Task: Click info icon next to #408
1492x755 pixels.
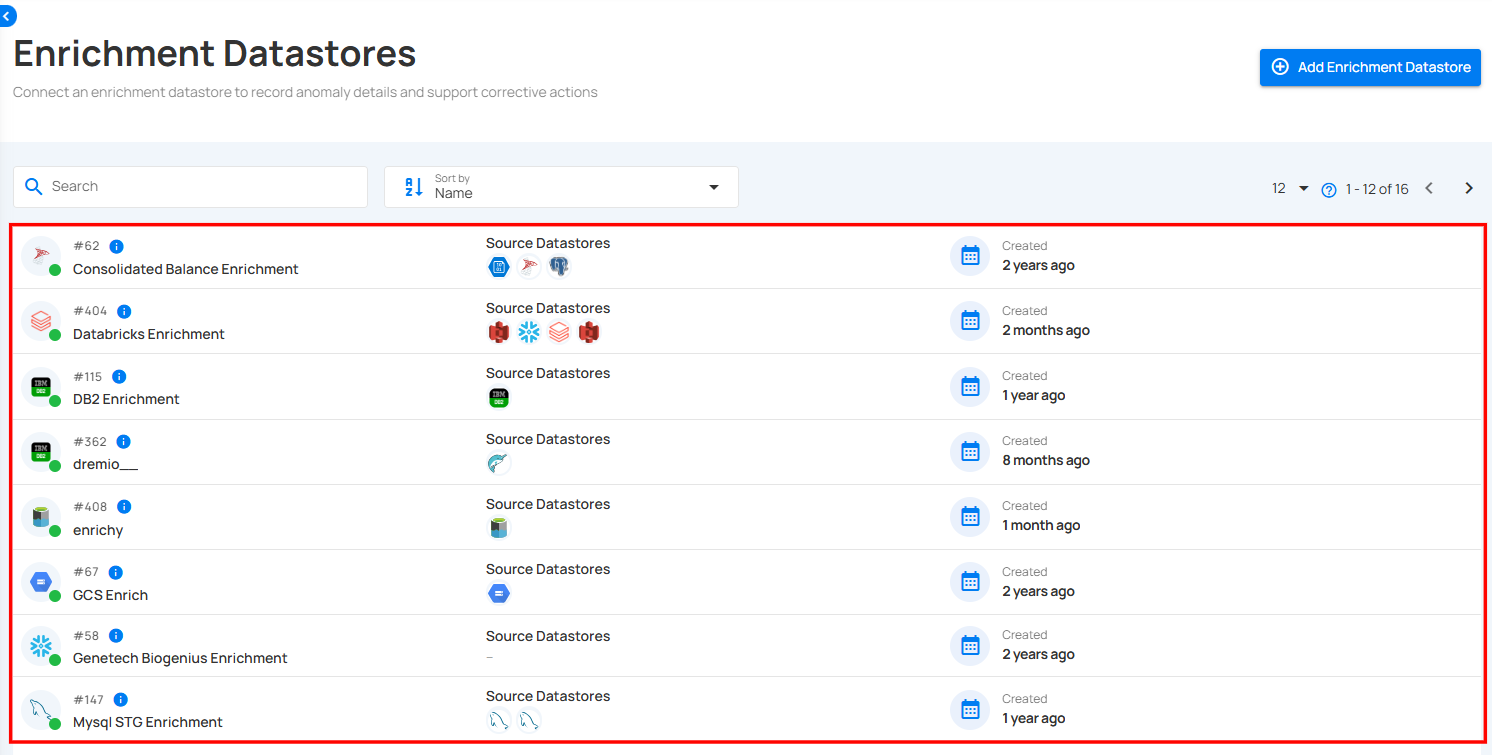Action: pos(124,507)
